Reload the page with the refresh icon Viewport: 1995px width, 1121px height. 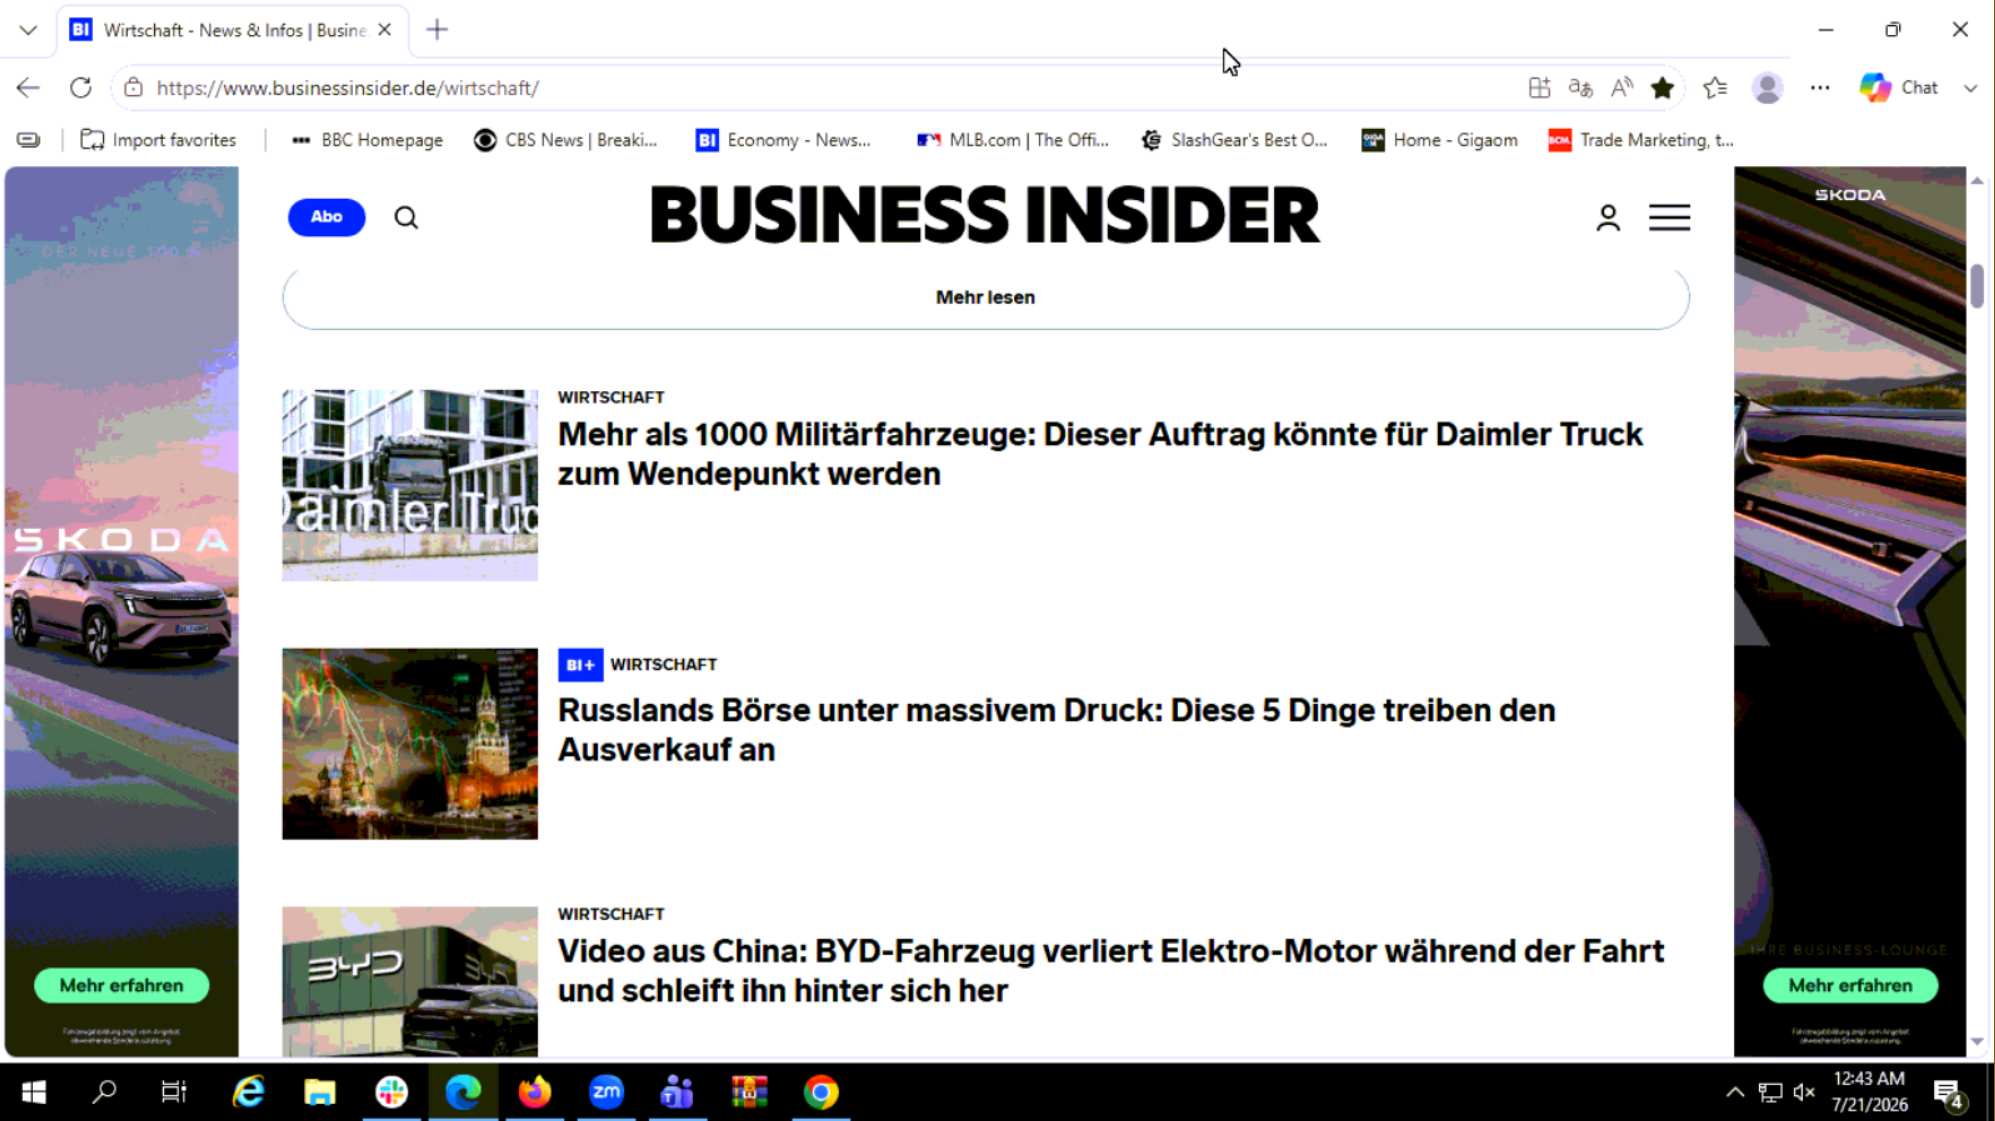[81, 88]
